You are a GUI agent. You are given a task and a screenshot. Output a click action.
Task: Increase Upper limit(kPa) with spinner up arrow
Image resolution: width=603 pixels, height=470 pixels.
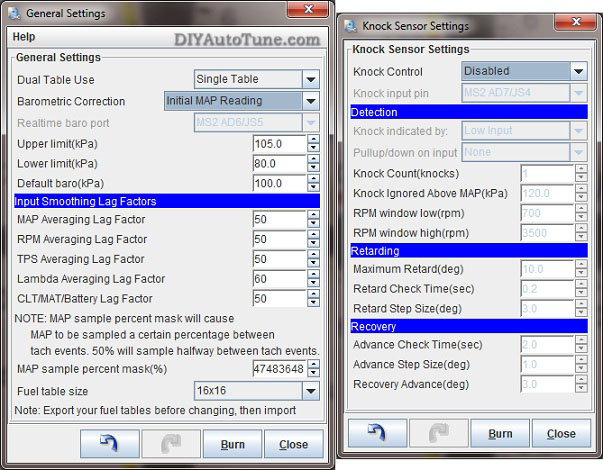[x=313, y=139]
